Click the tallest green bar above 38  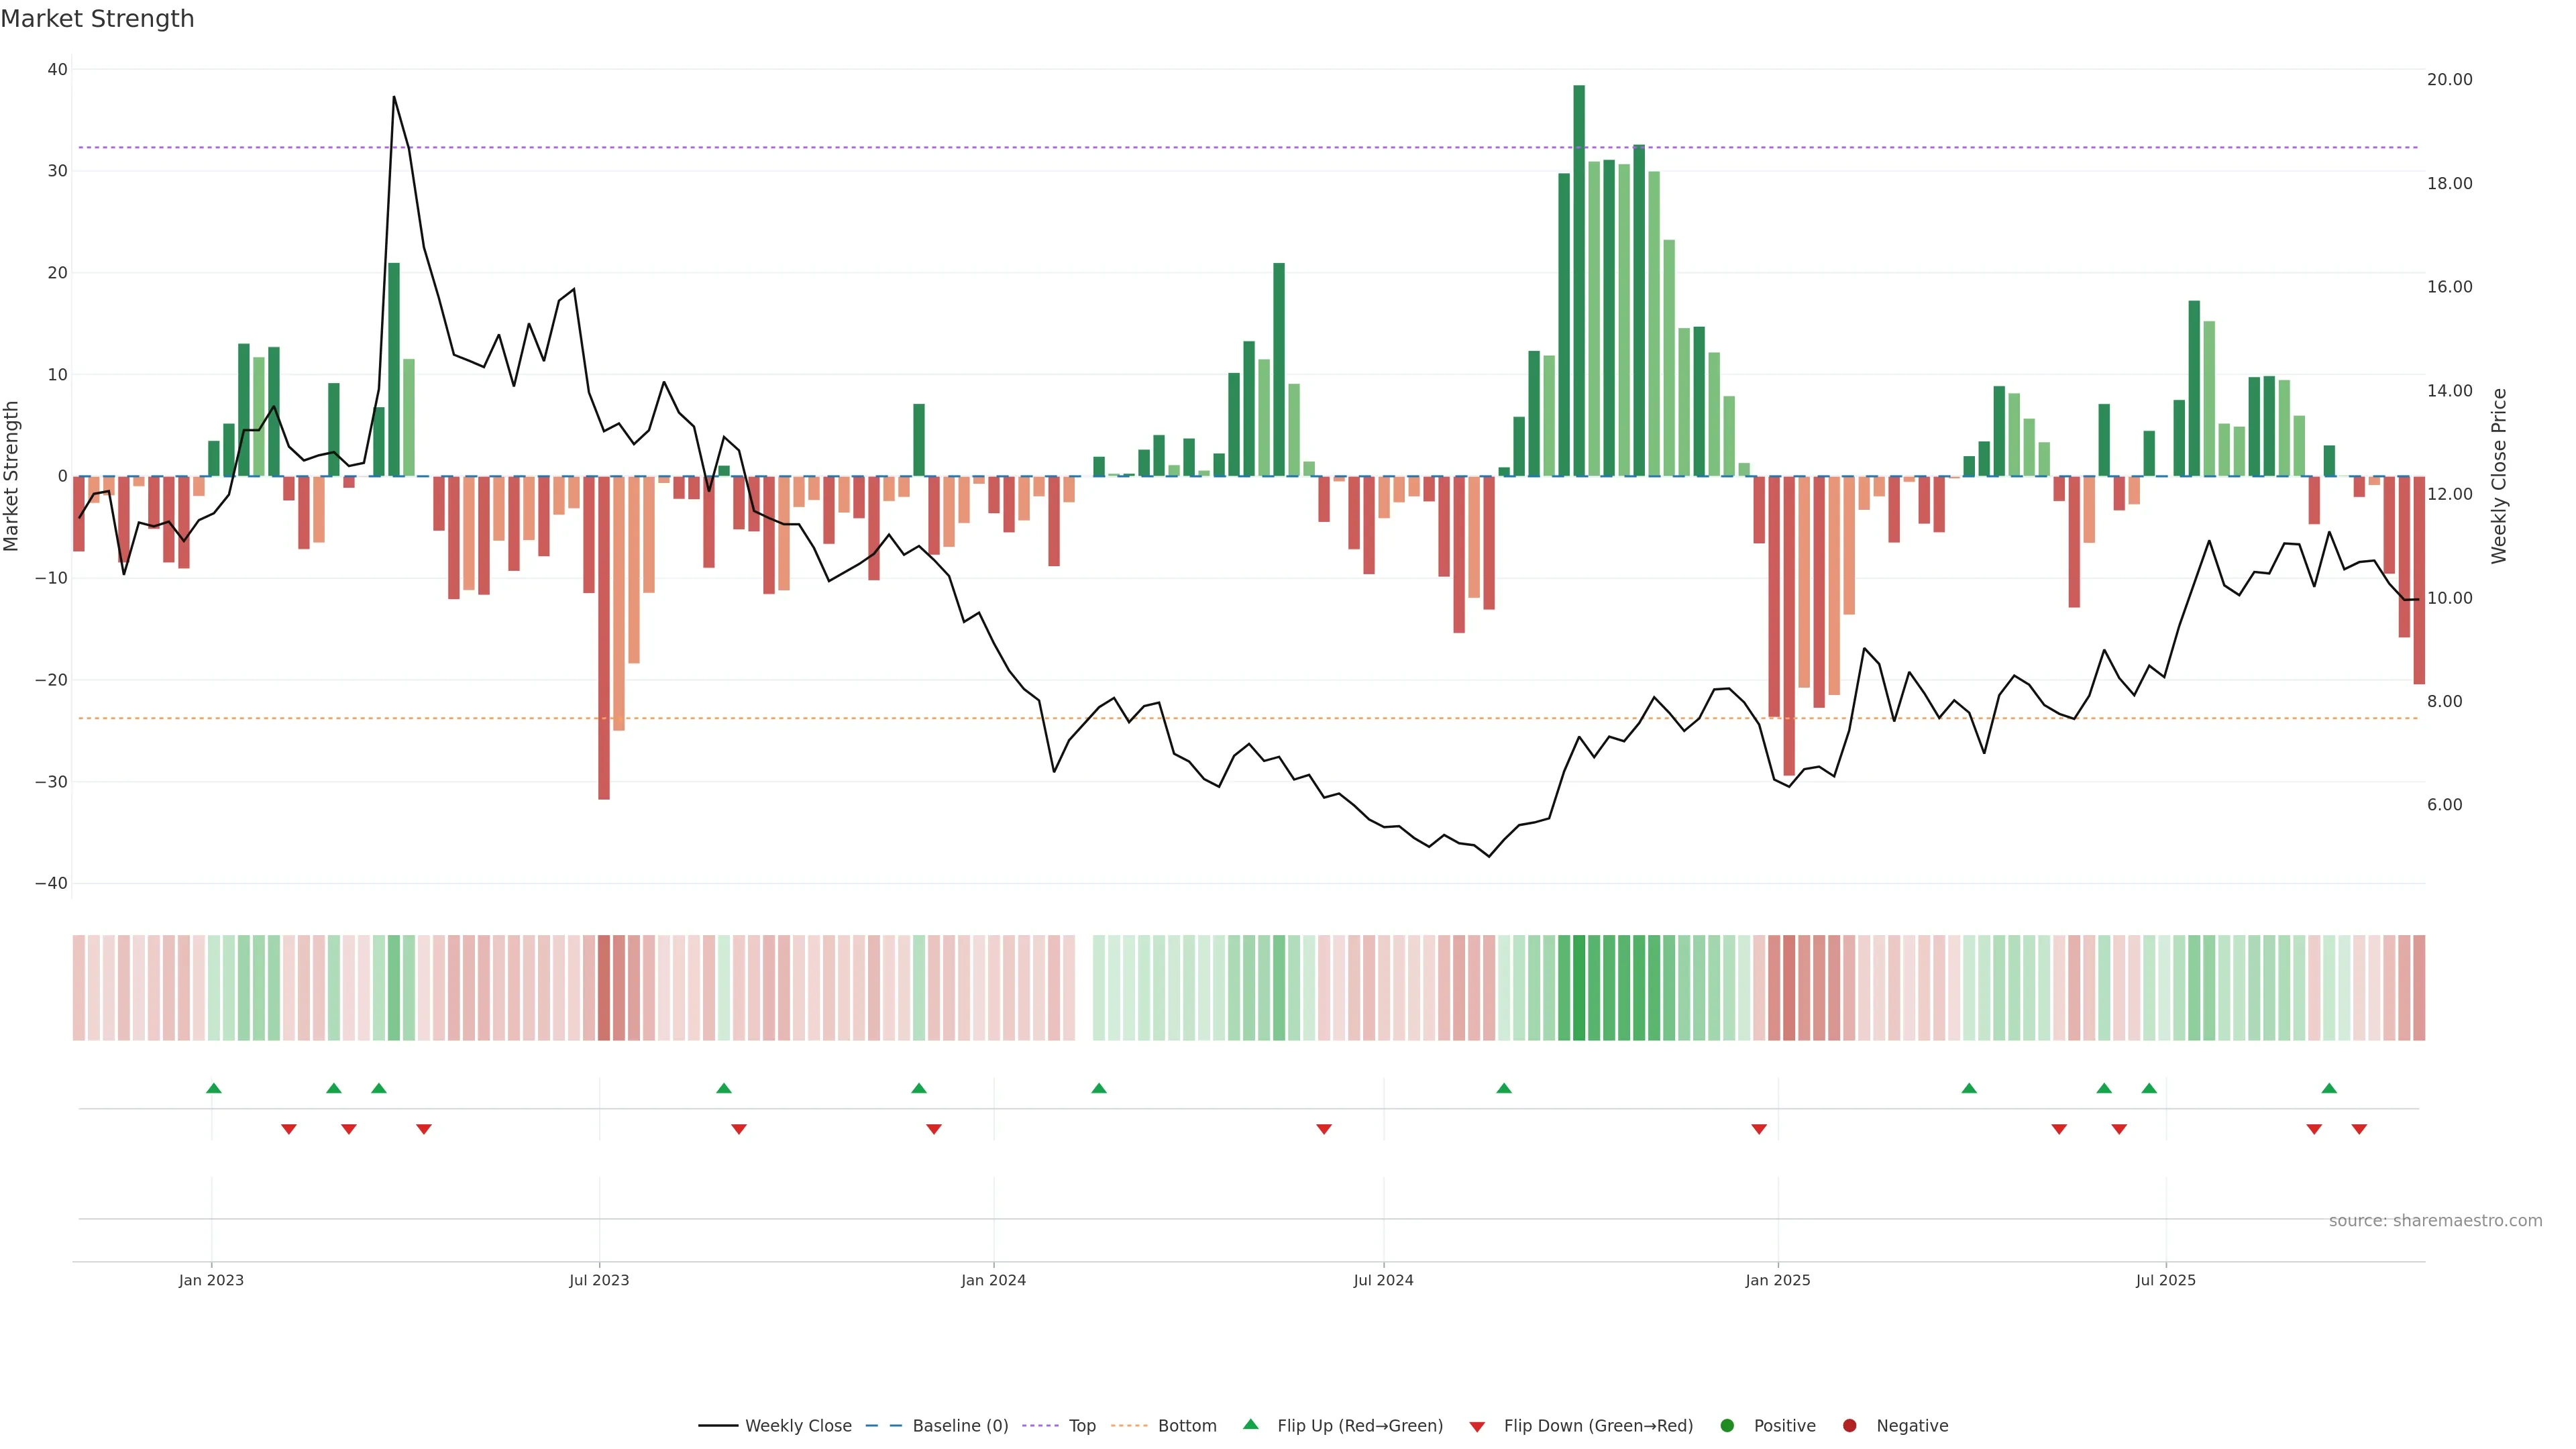pos(1579,280)
